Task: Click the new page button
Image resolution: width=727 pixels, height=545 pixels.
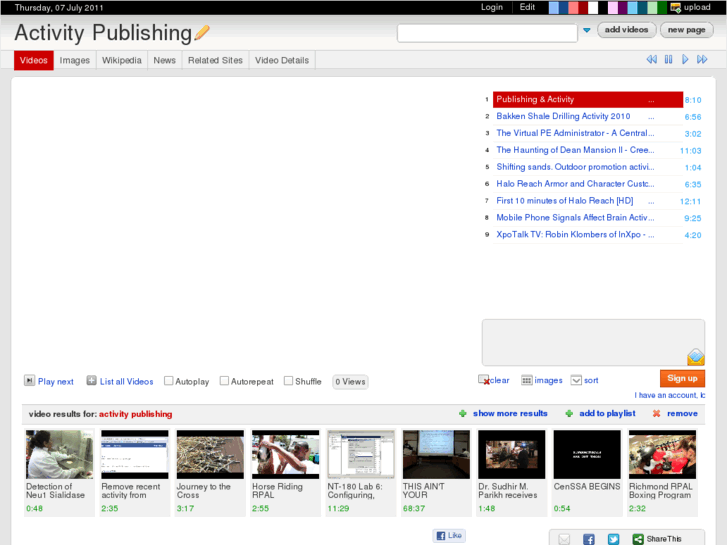Action: coord(687,30)
